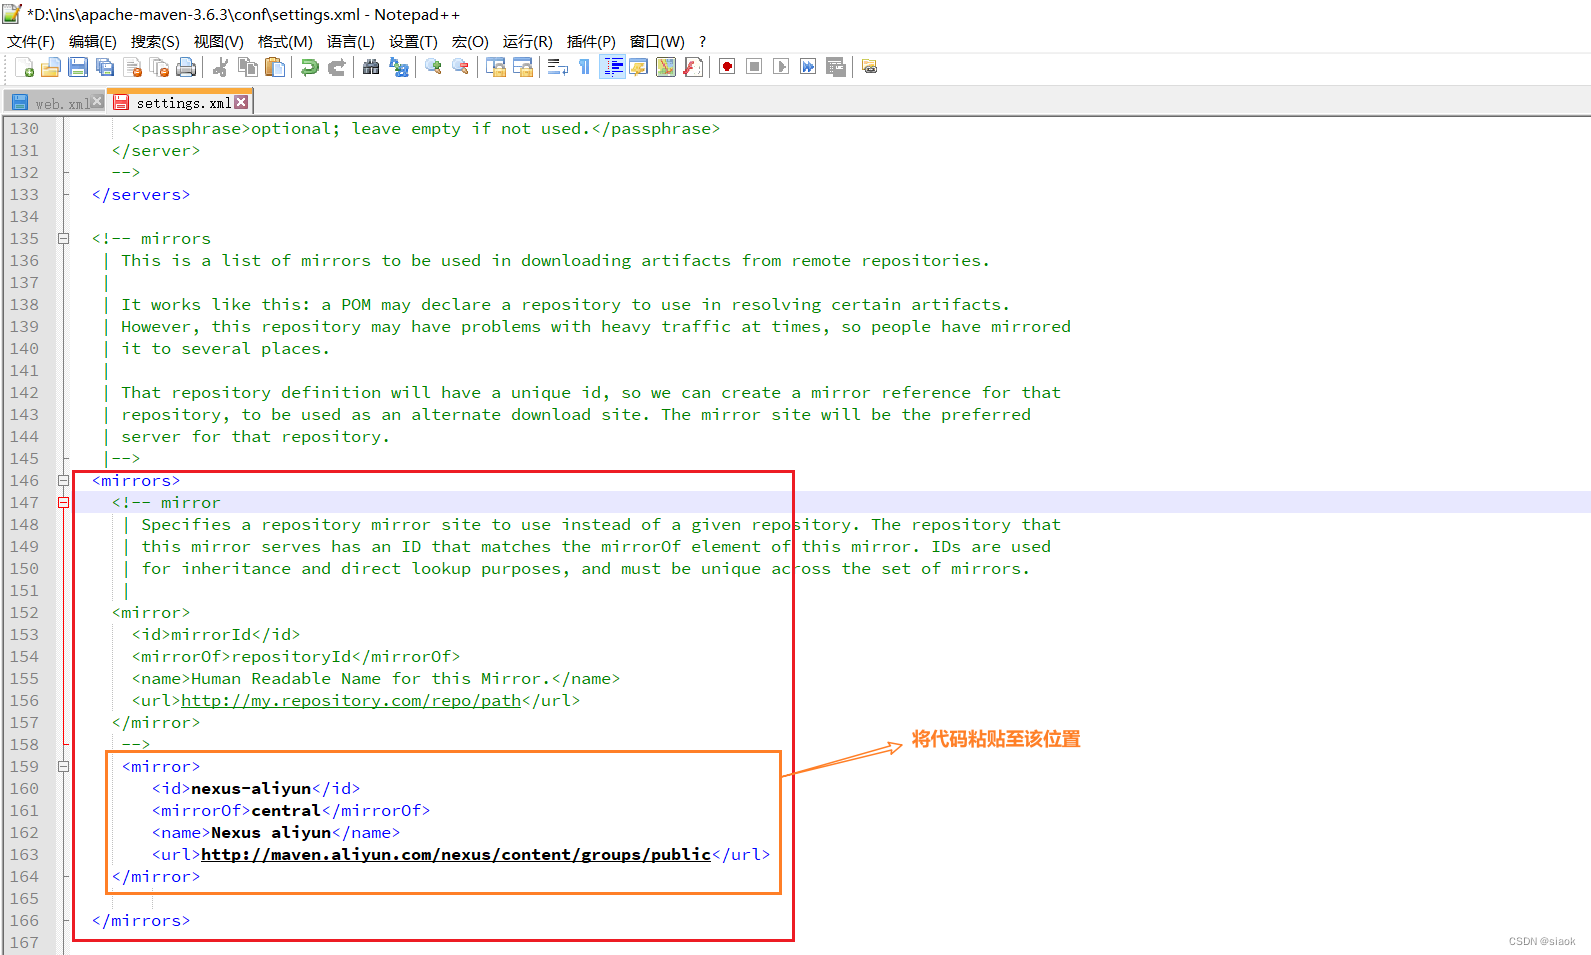Toggle show all characters pilcrow icon
The height and width of the screenshot is (955, 1591).
pos(584,67)
